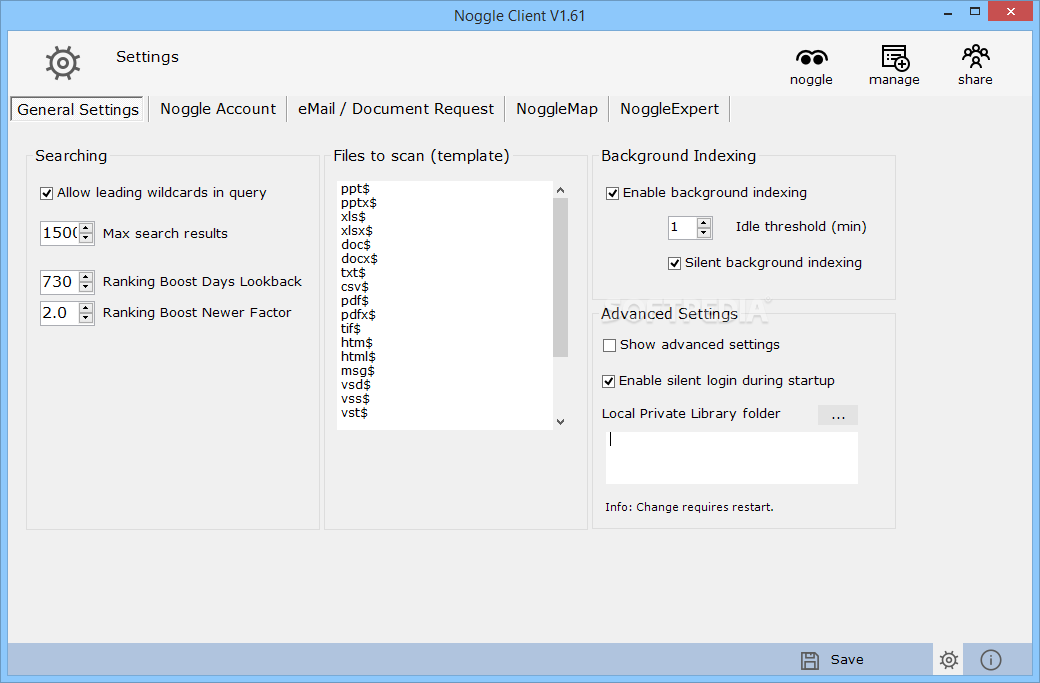Viewport: 1040px width, 683px height.
Task: Toggle Enable silent login during startup
Action: pos(608,381)
